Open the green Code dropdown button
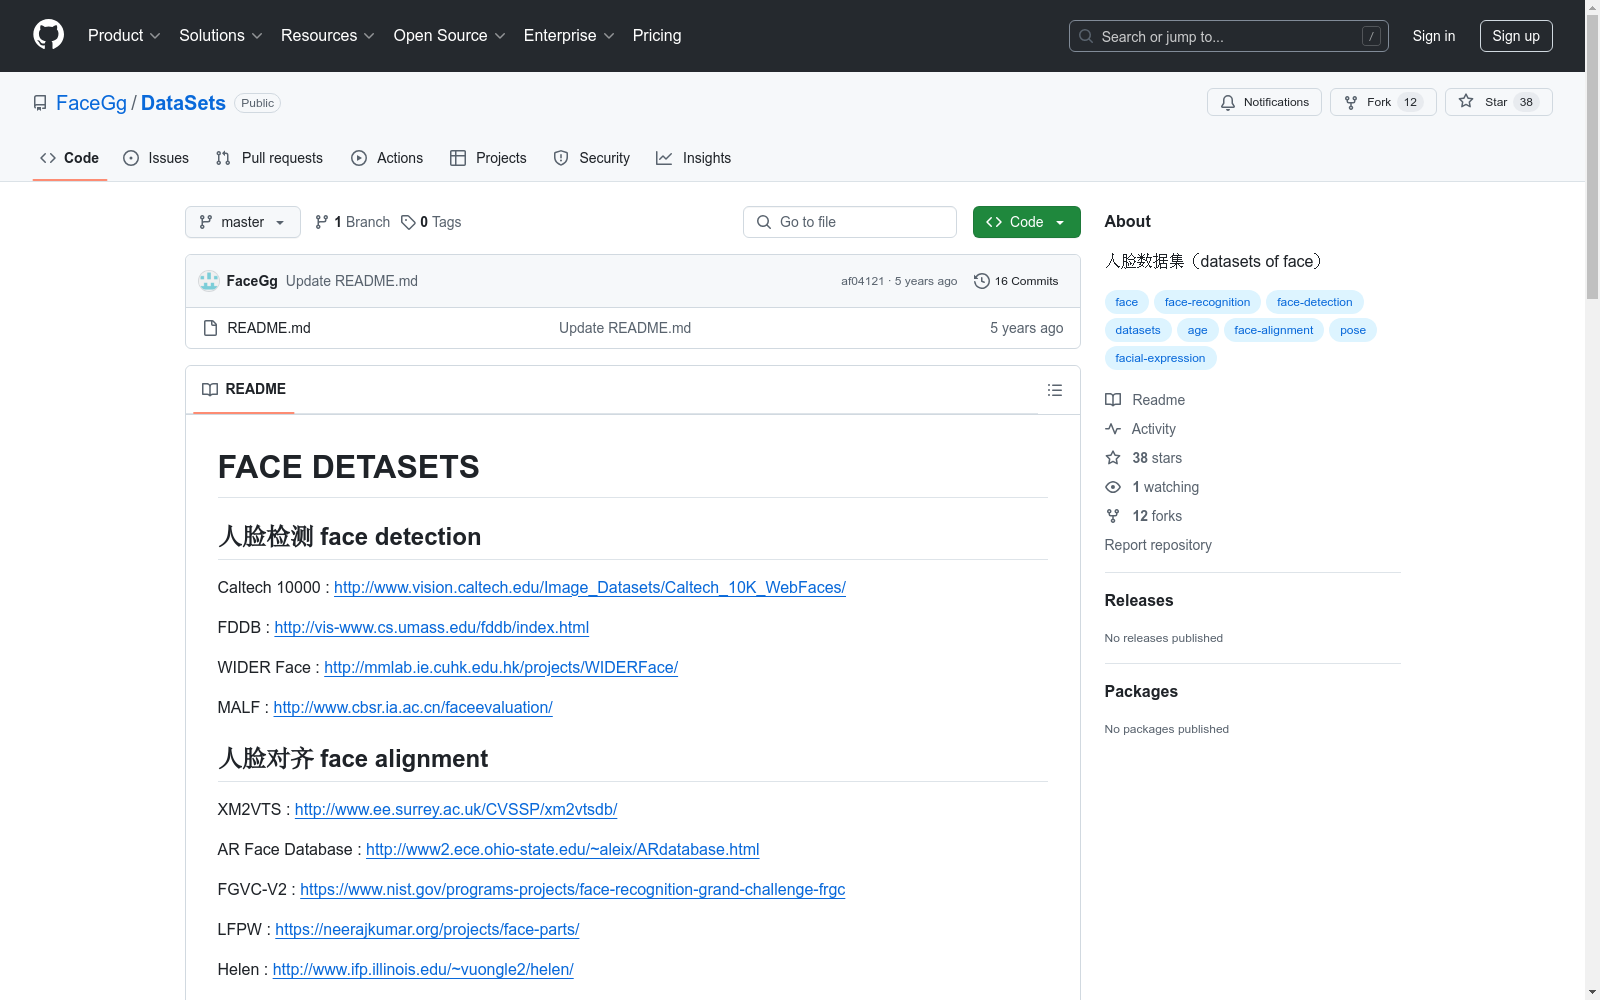Image resolution: width=1600 pixels, height=1000 pixels. pyautogui.click(x=1026, y=222)
